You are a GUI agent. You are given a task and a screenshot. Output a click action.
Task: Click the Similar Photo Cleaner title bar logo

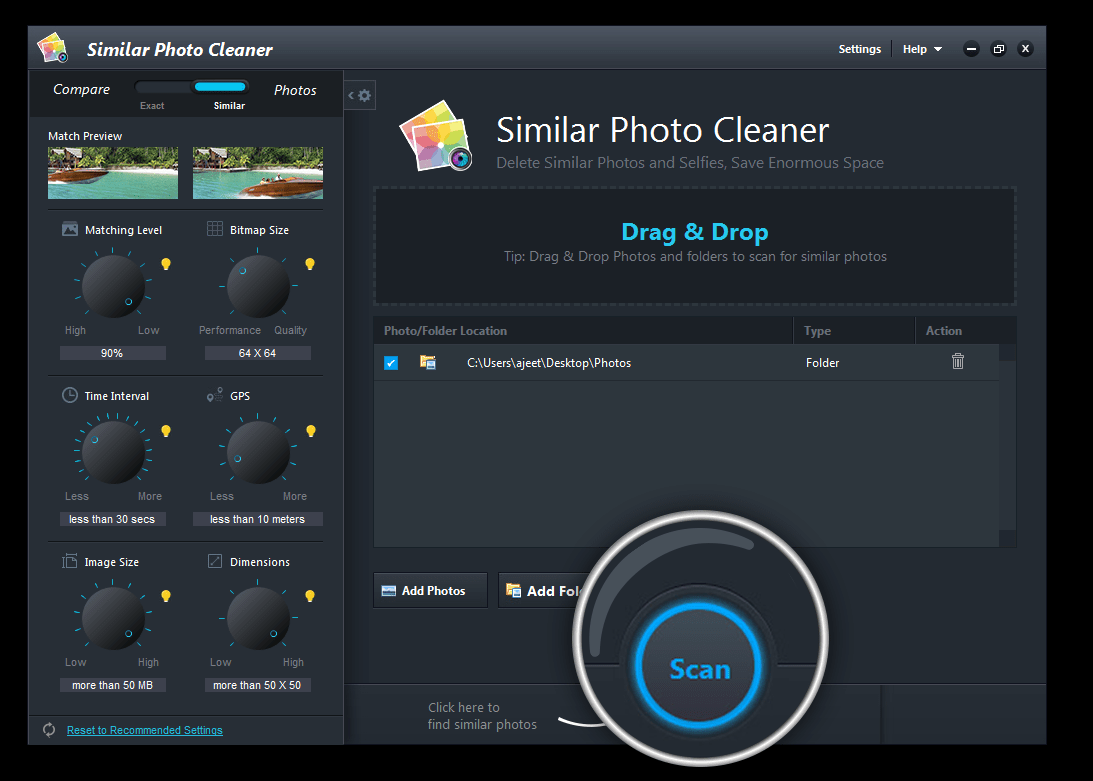52,48
